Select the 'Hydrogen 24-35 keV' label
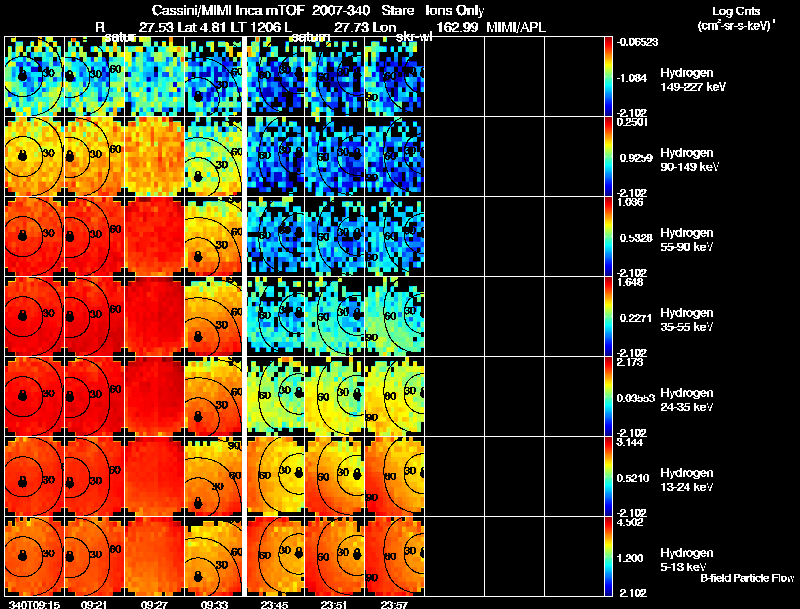800x609 pixels. tap(687, 400)
